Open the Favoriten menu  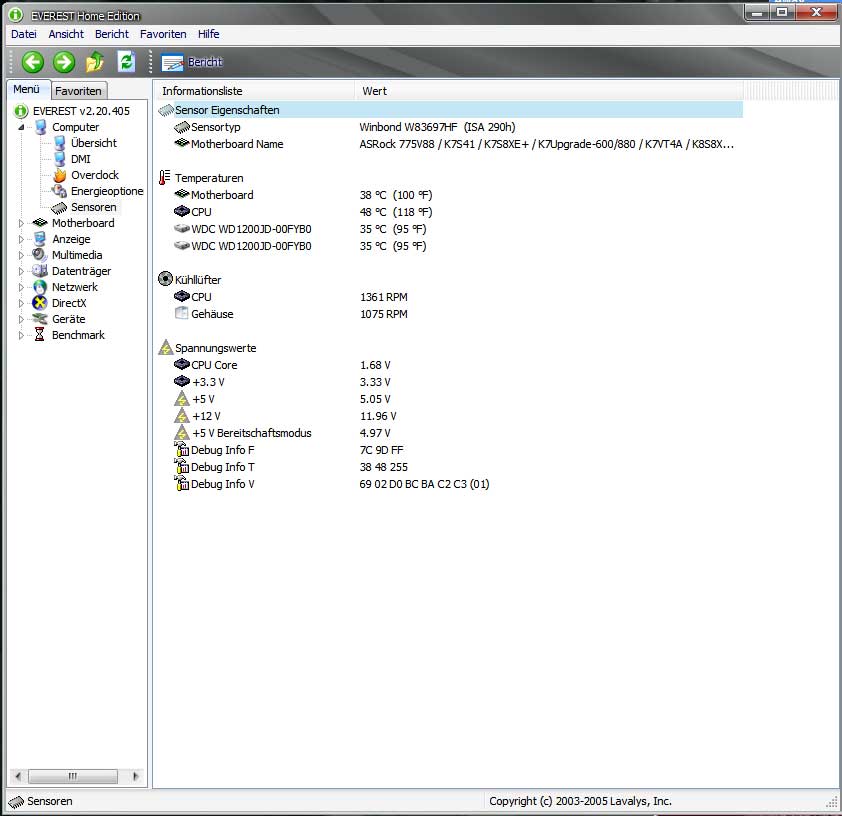pos(163,34)
